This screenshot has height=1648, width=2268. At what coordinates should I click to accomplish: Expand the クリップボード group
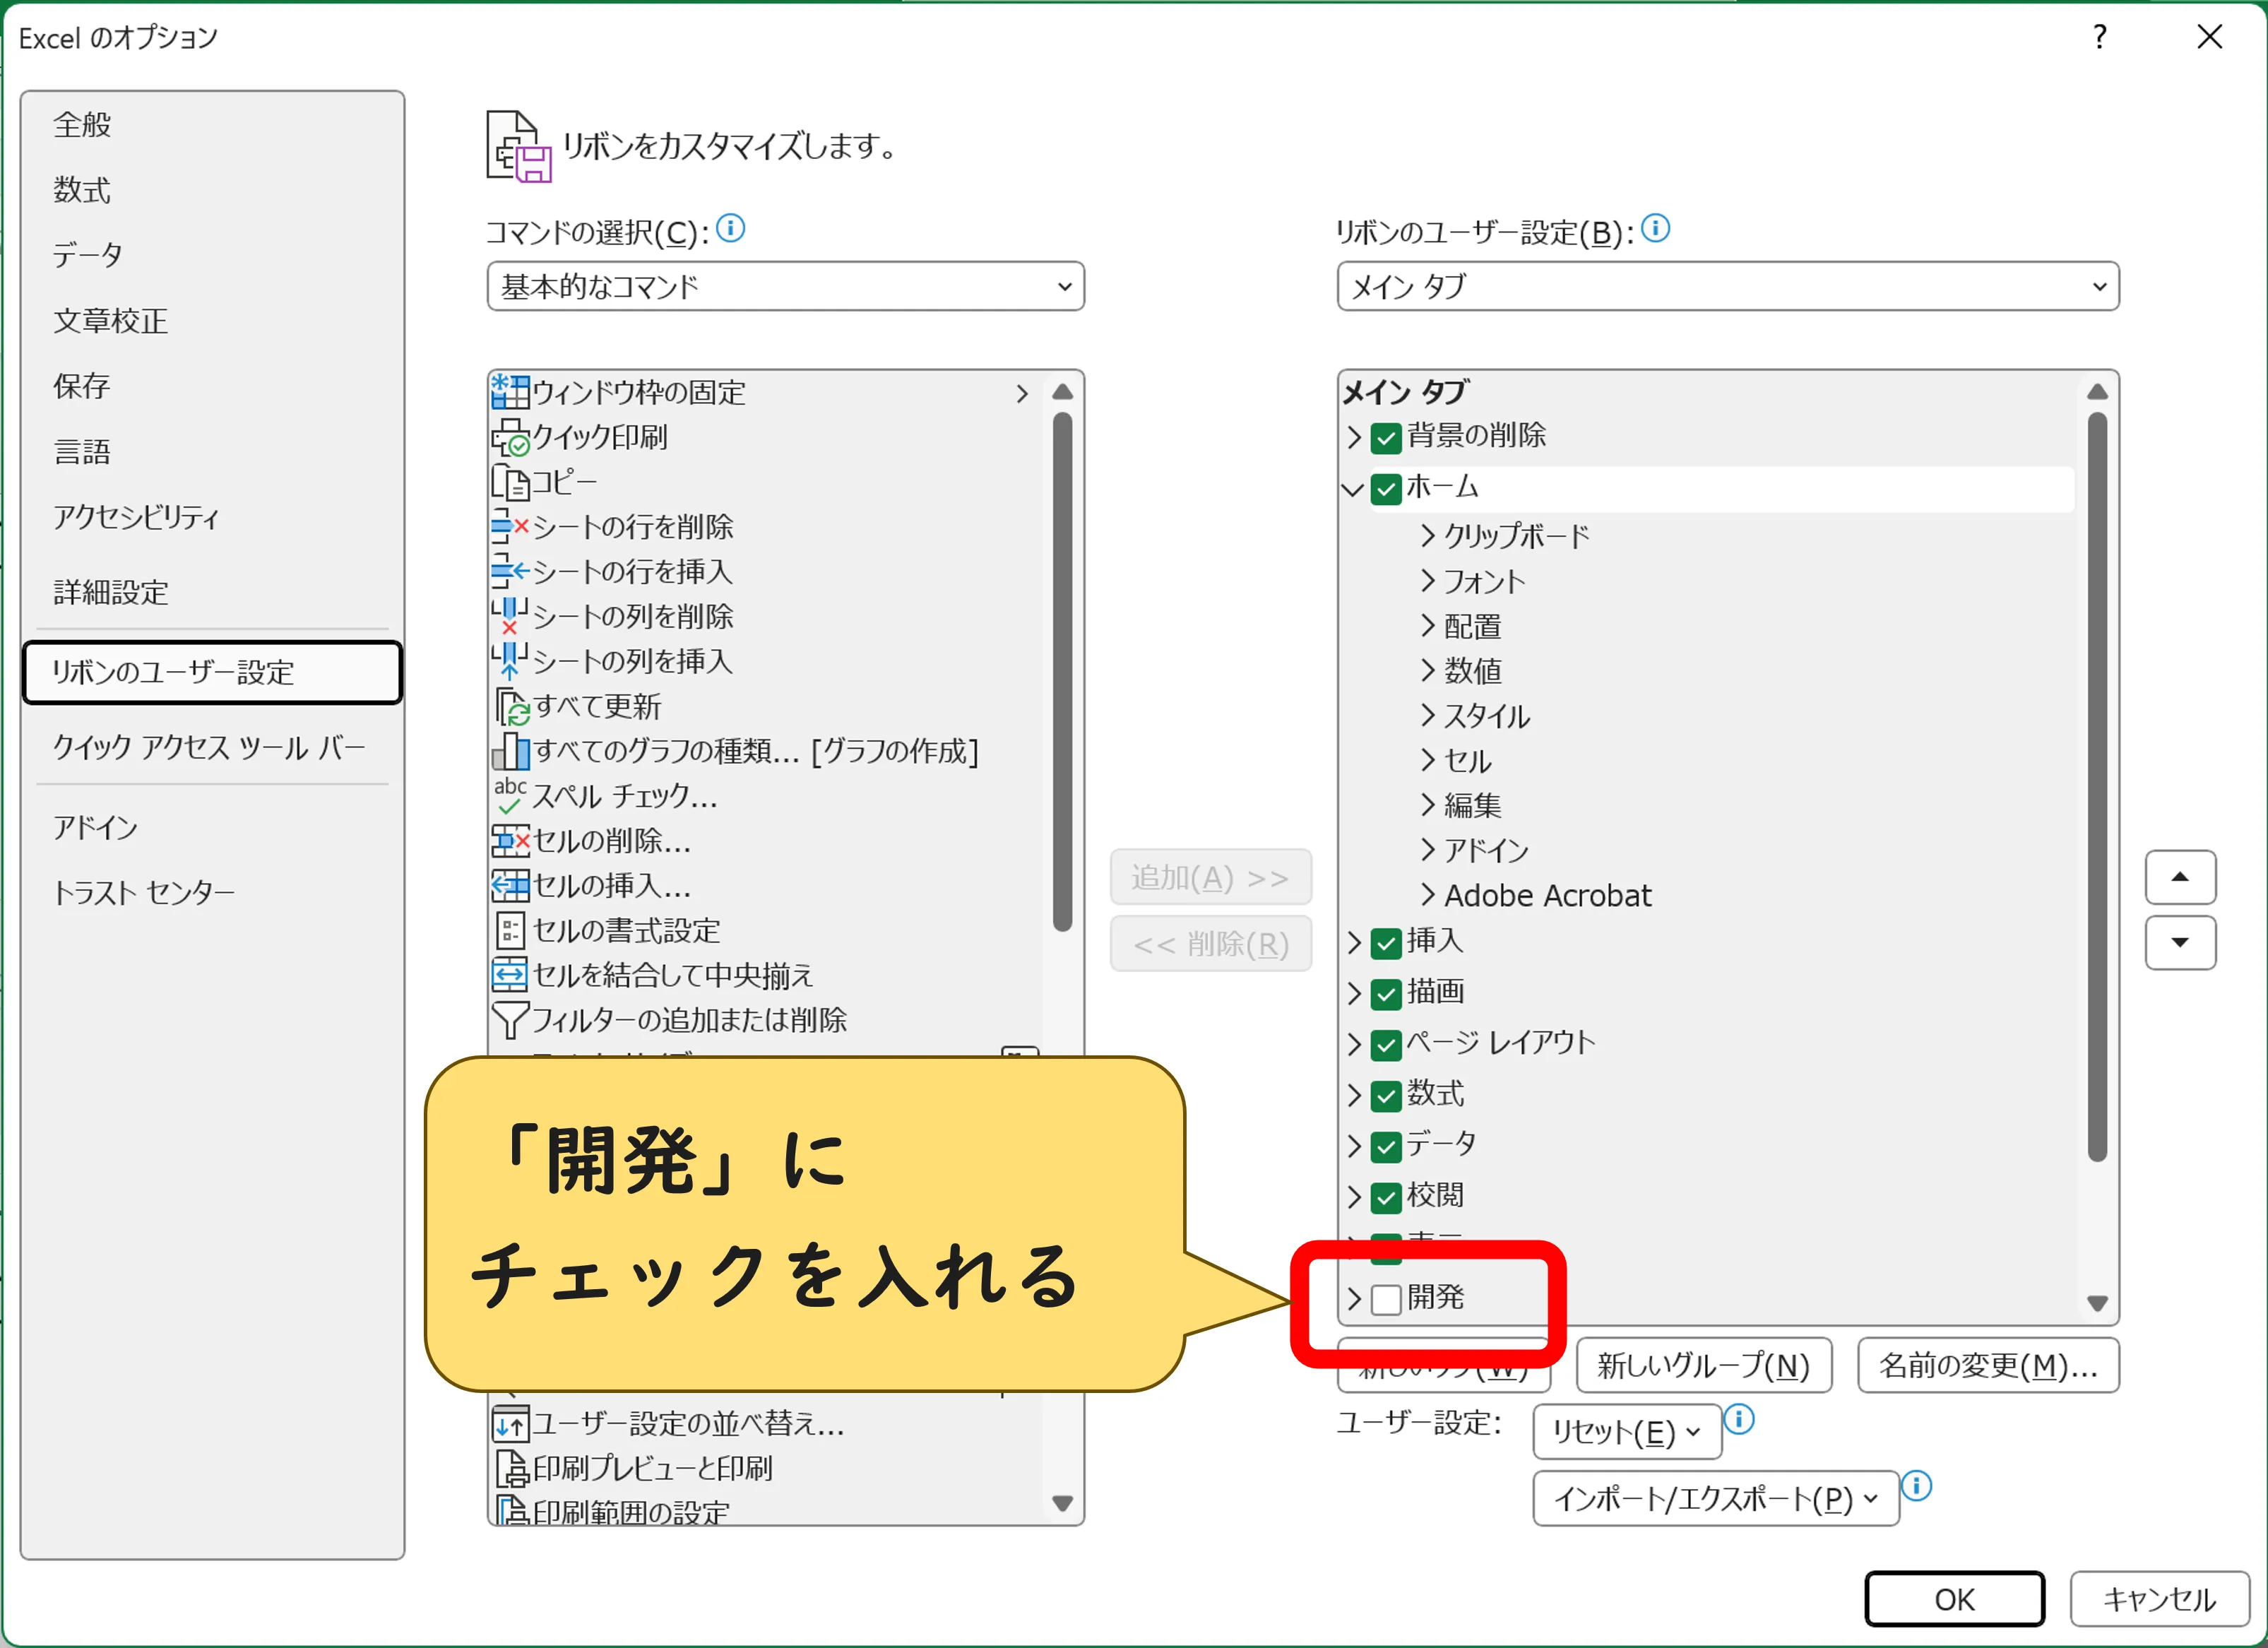coord(1428,536)
